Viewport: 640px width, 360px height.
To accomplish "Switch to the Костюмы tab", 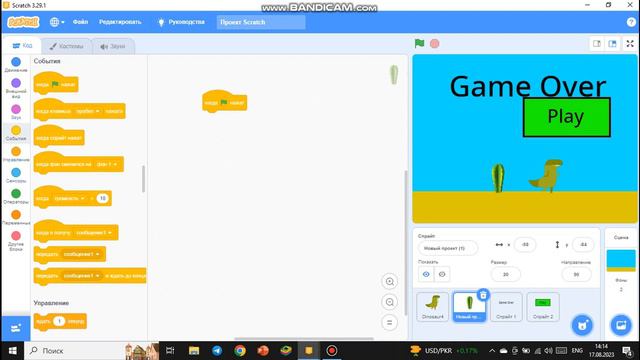I will (x=67, y=46).
